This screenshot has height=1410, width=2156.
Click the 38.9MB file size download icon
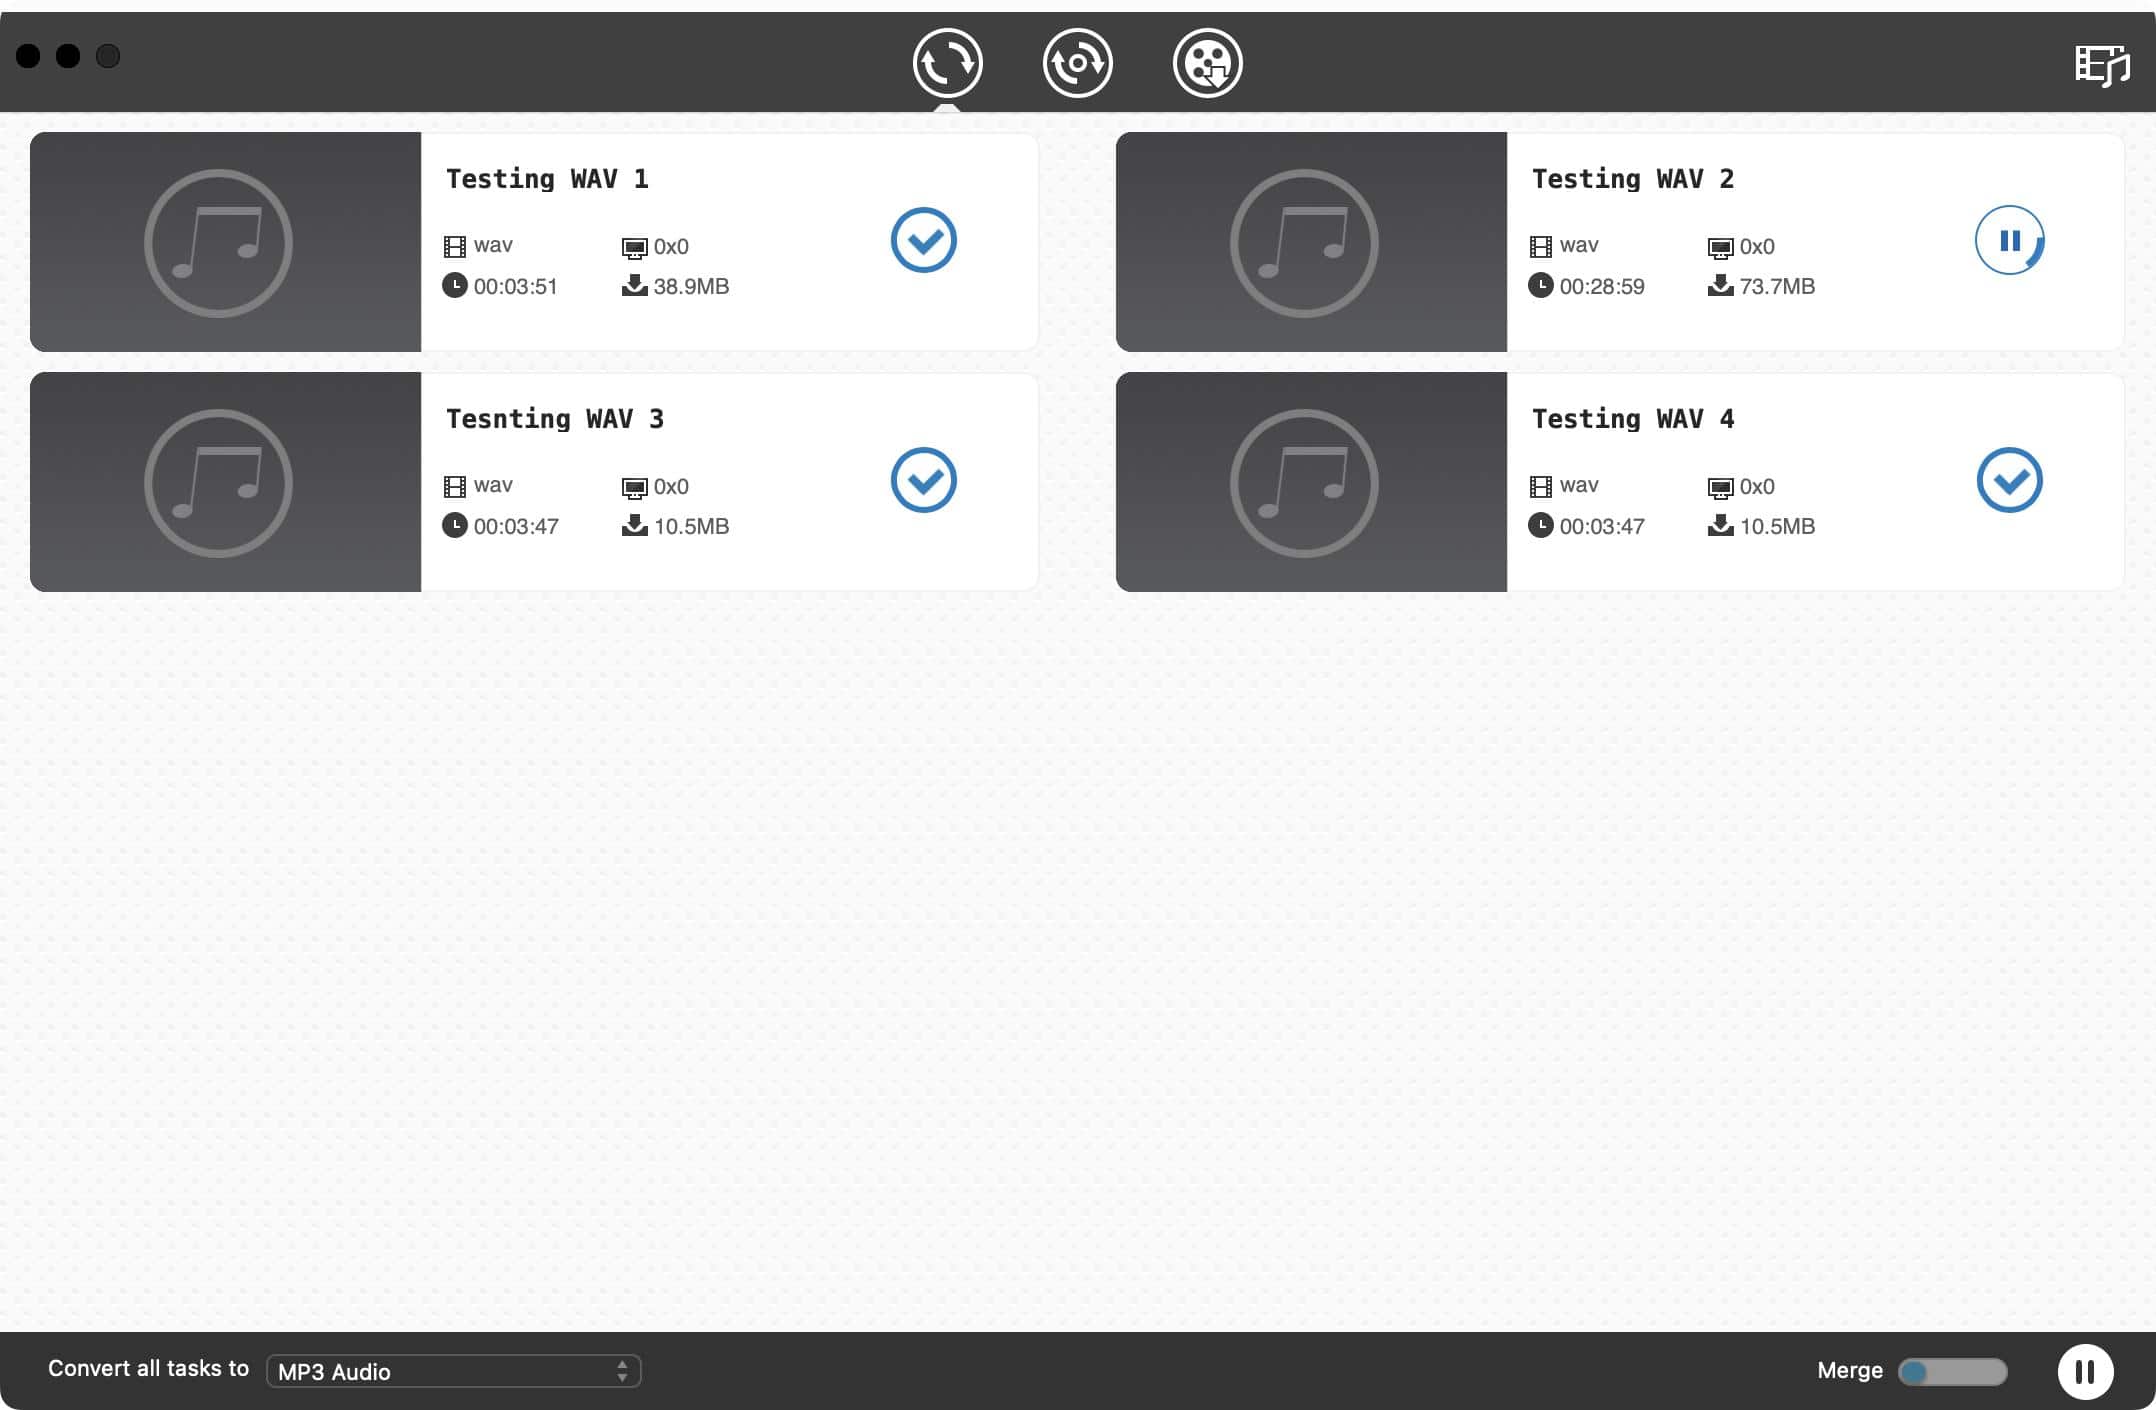pos(634,286)
